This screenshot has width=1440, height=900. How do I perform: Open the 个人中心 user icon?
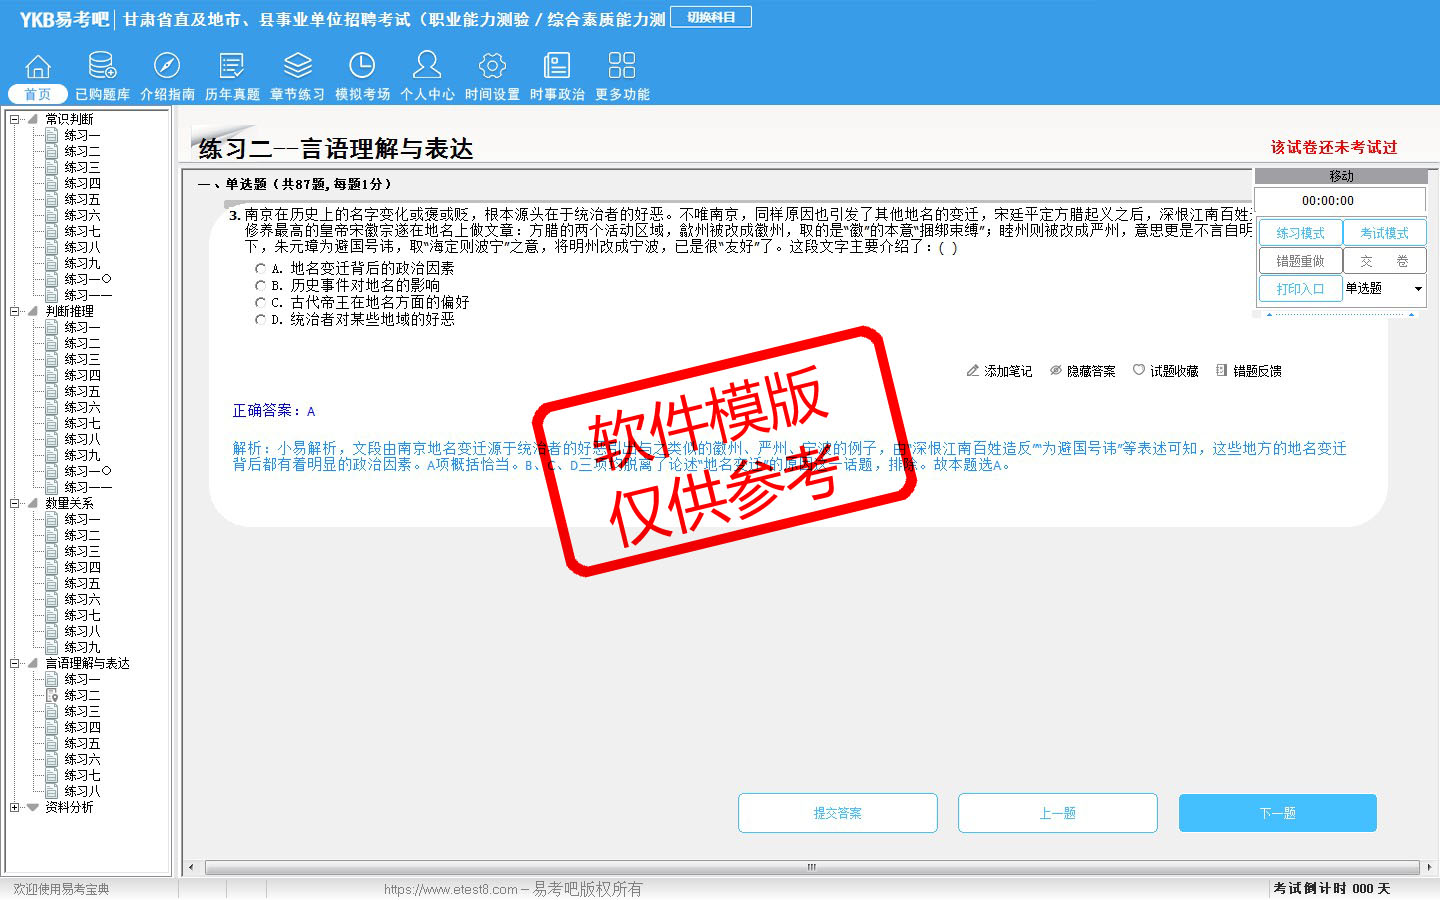click(427, 66)
